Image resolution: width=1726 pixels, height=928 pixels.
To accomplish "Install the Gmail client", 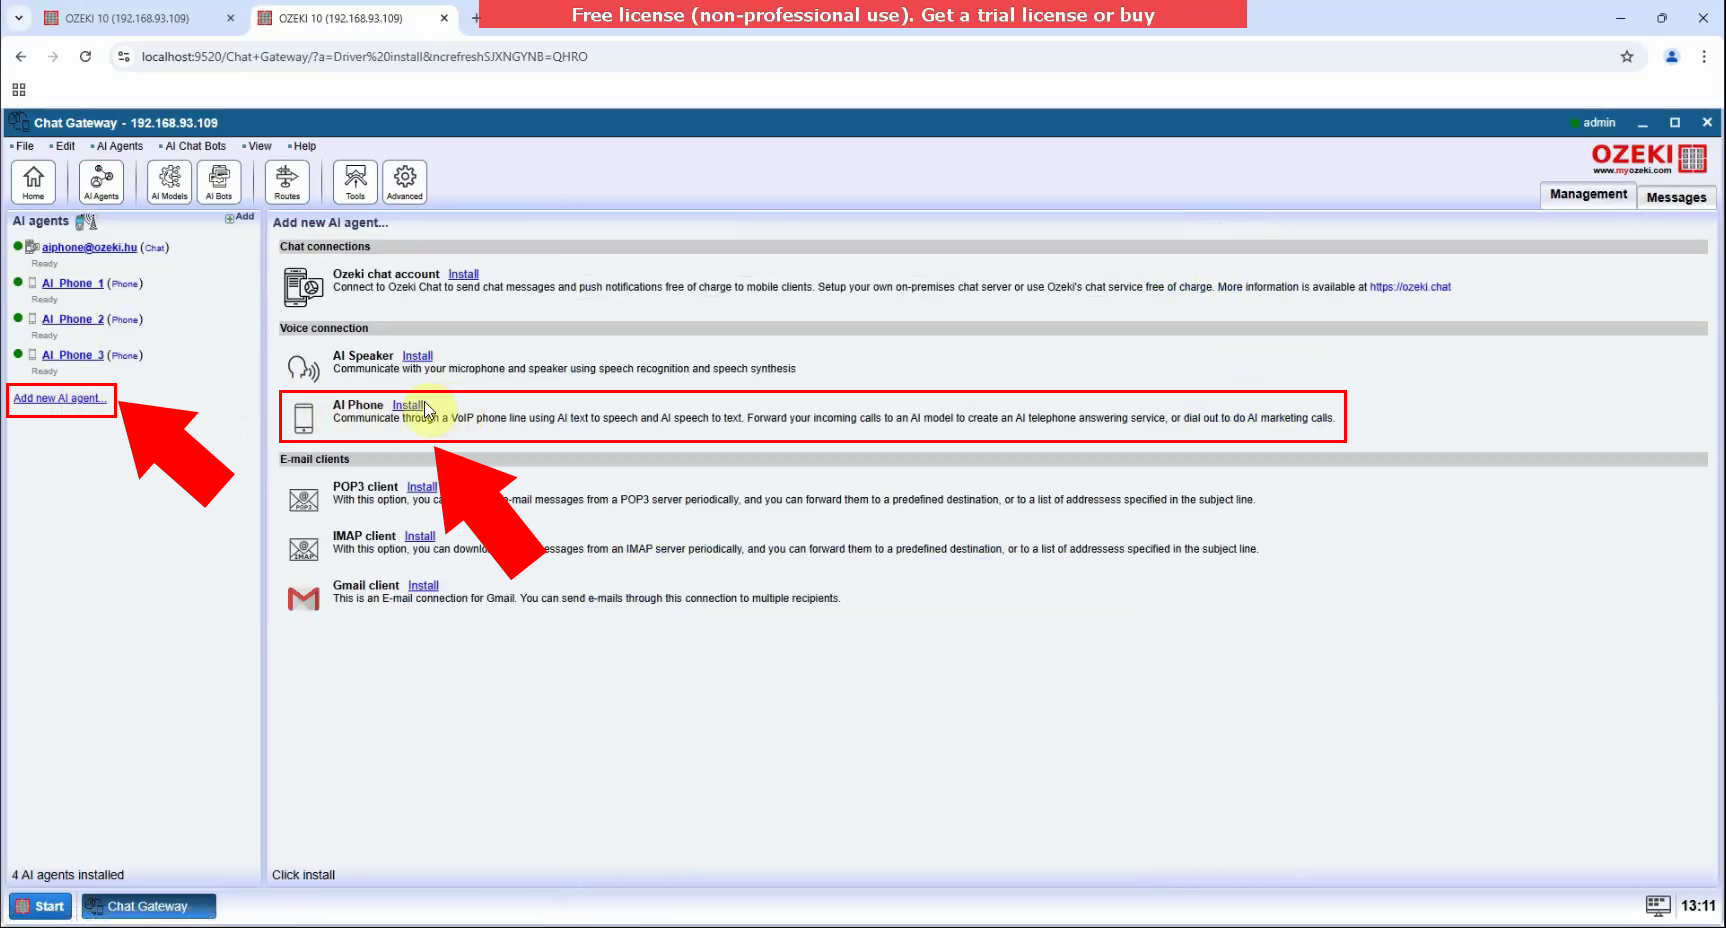I will click(423, 586).
